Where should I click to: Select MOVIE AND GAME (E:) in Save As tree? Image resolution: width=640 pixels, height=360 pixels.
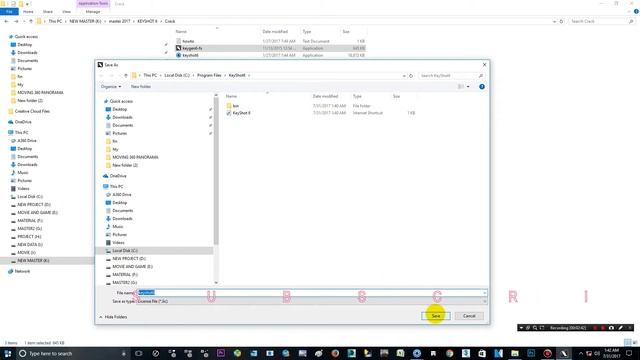click(132, 267)
